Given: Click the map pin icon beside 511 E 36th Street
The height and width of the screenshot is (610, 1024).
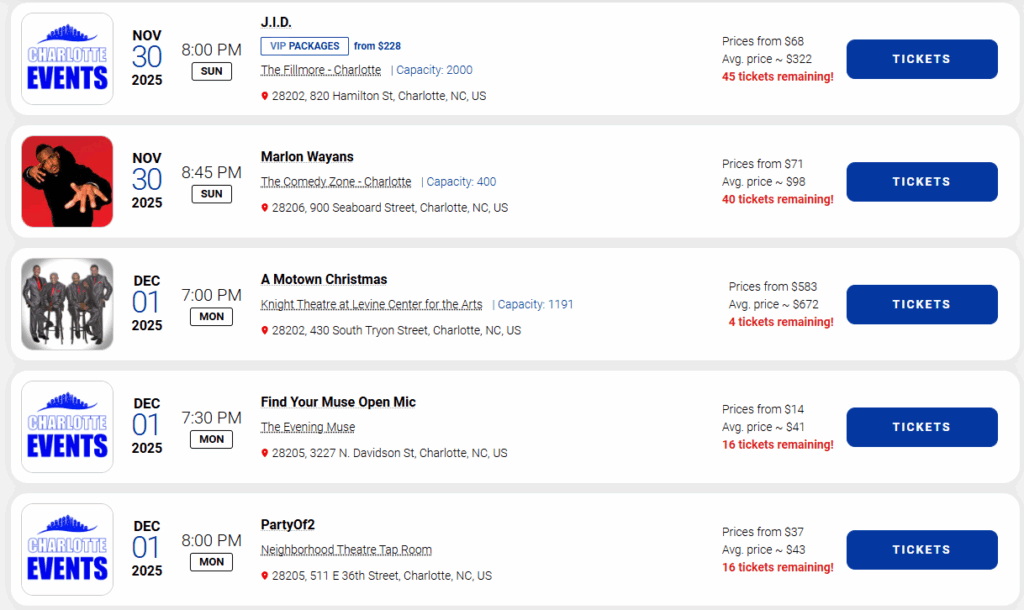Looking at the screenshot, I should coord(265,576).
